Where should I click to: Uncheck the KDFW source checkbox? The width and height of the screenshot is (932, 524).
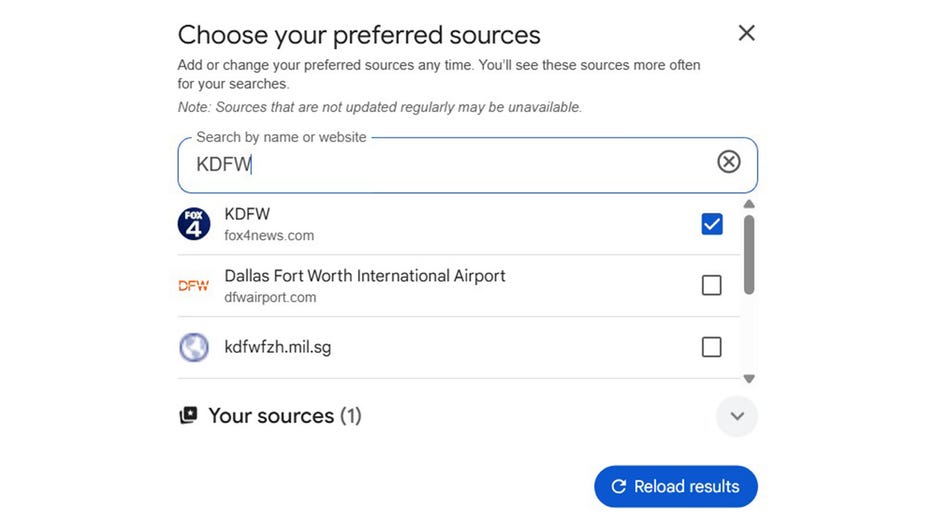coord(711,224)
